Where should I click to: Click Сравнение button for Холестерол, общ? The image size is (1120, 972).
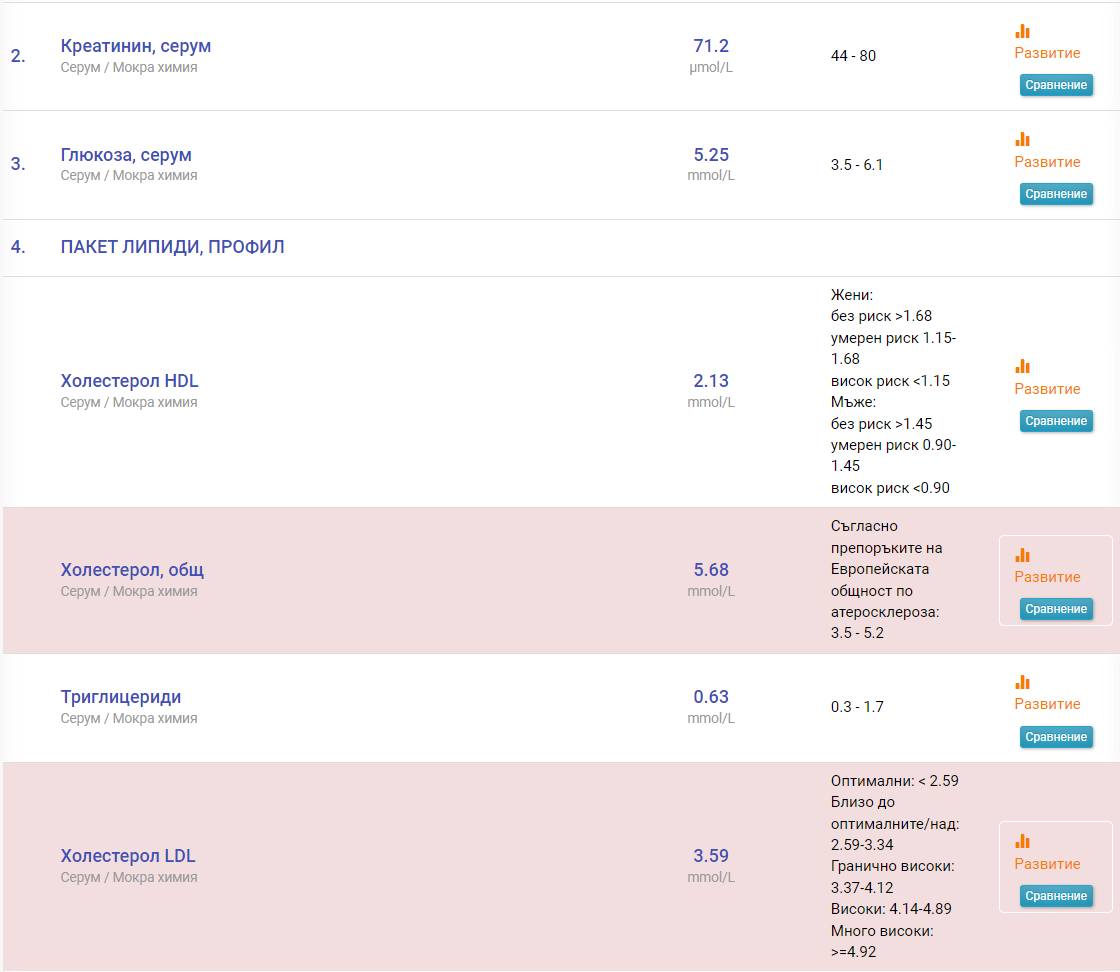click(x=1056, y=609)
